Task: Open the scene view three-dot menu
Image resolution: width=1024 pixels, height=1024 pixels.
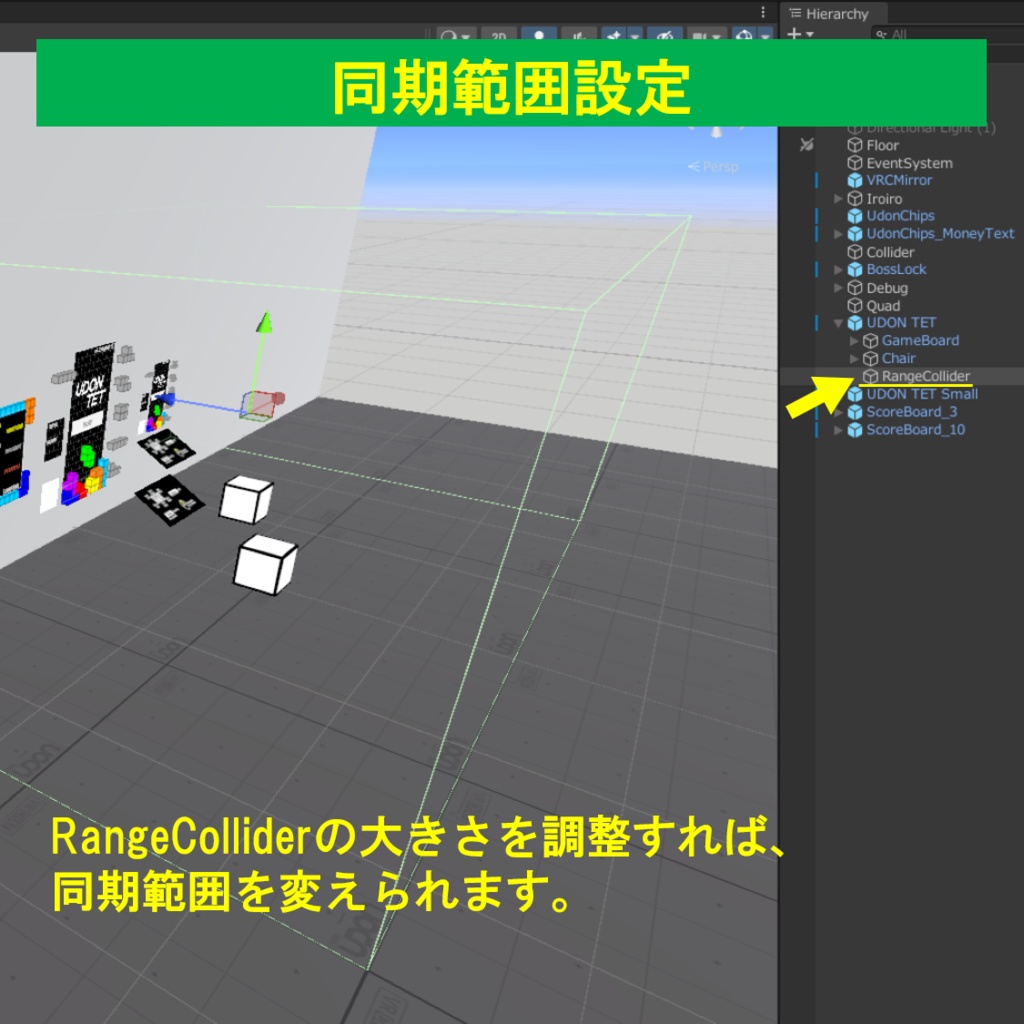Action: 762,12
